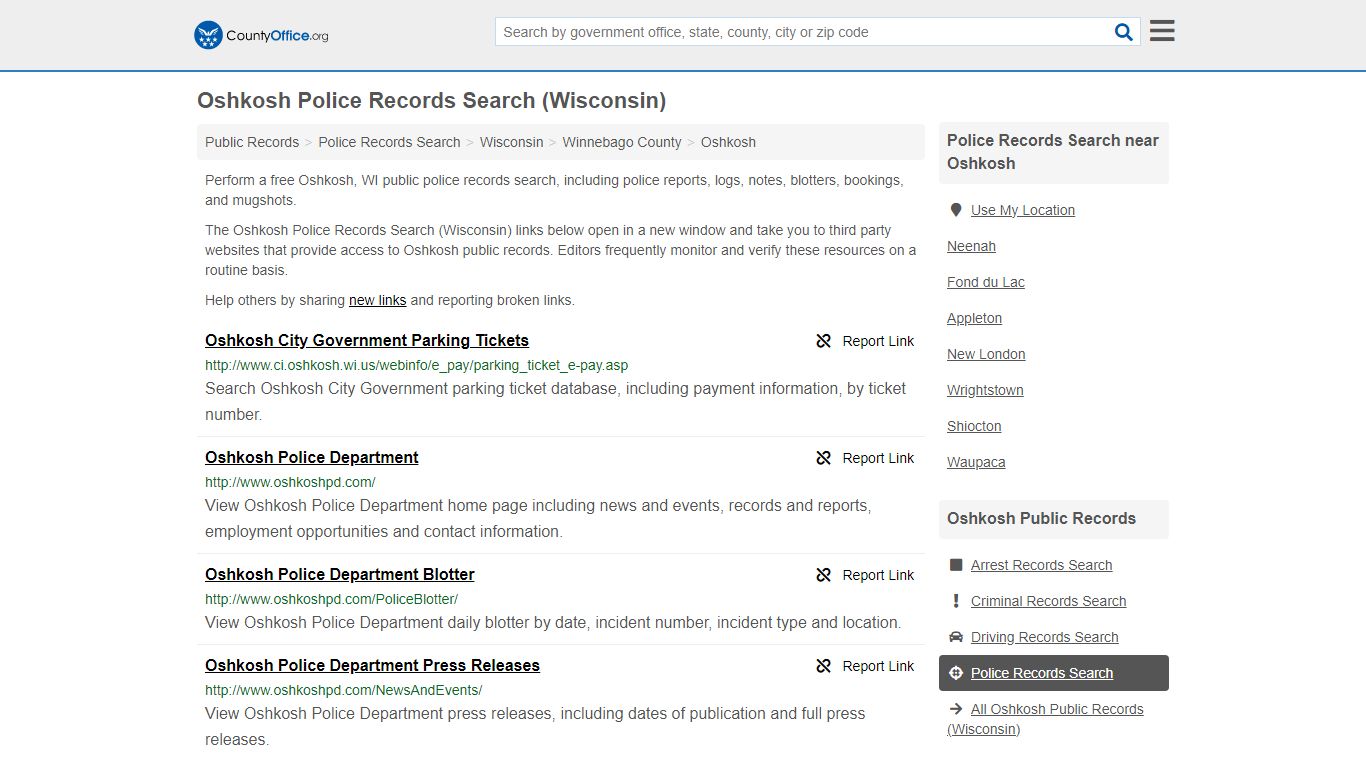Viewport: 1366px width, 768px height.
Task: Select New London nearby city
Action: click(x=986, y=354)
